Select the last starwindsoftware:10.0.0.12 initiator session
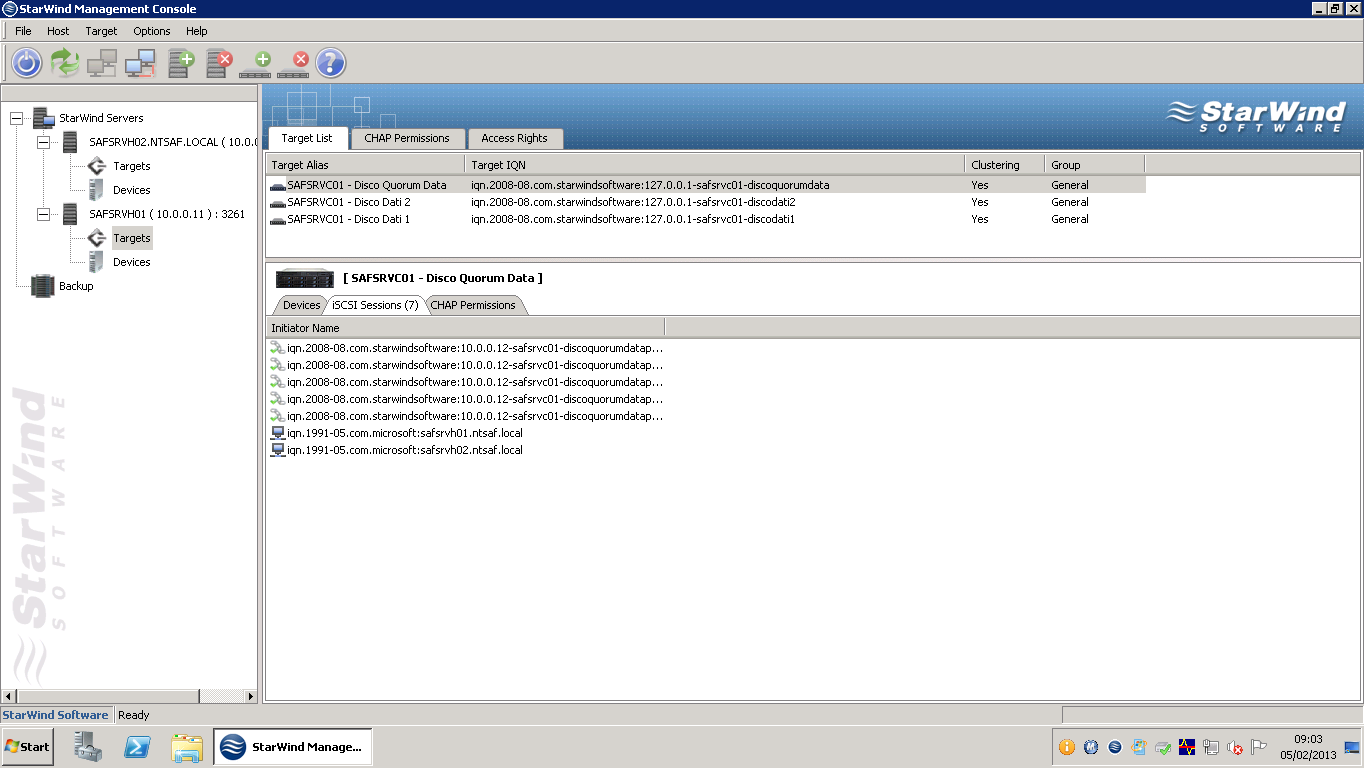The image size is (1364, 768). tap(466, 416)
